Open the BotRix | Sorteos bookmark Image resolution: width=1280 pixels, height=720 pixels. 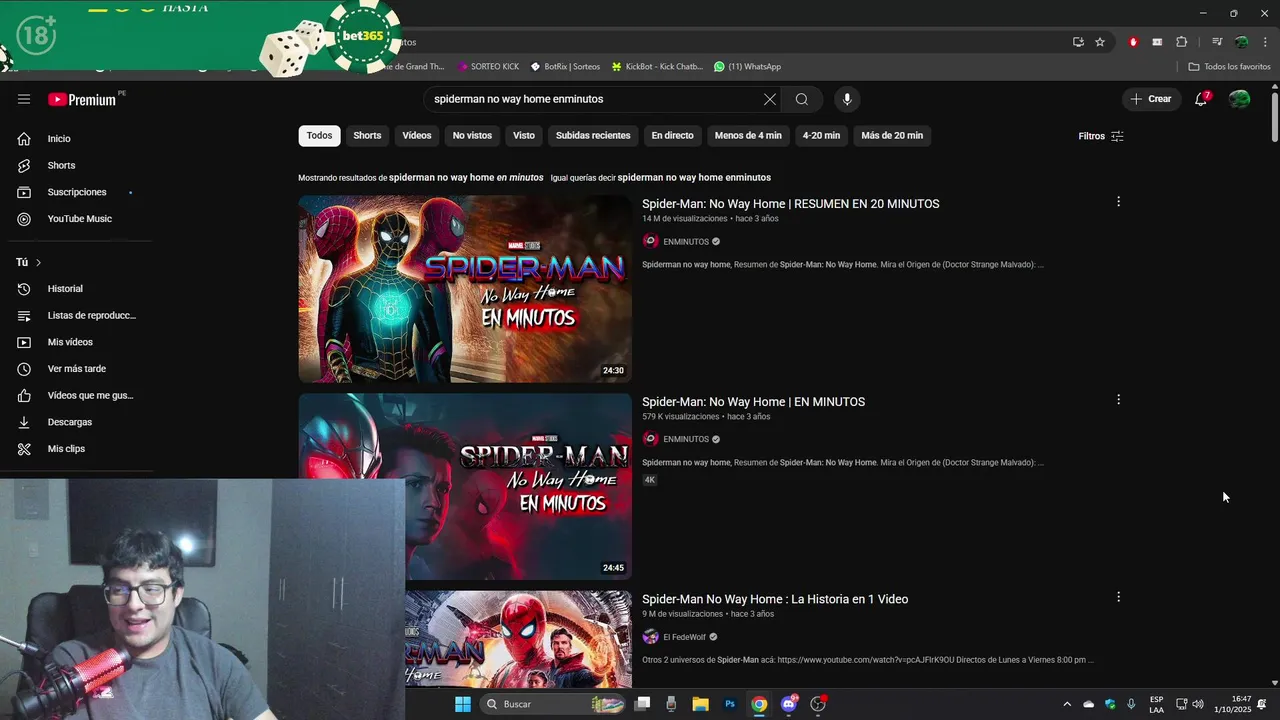[565, 67]
